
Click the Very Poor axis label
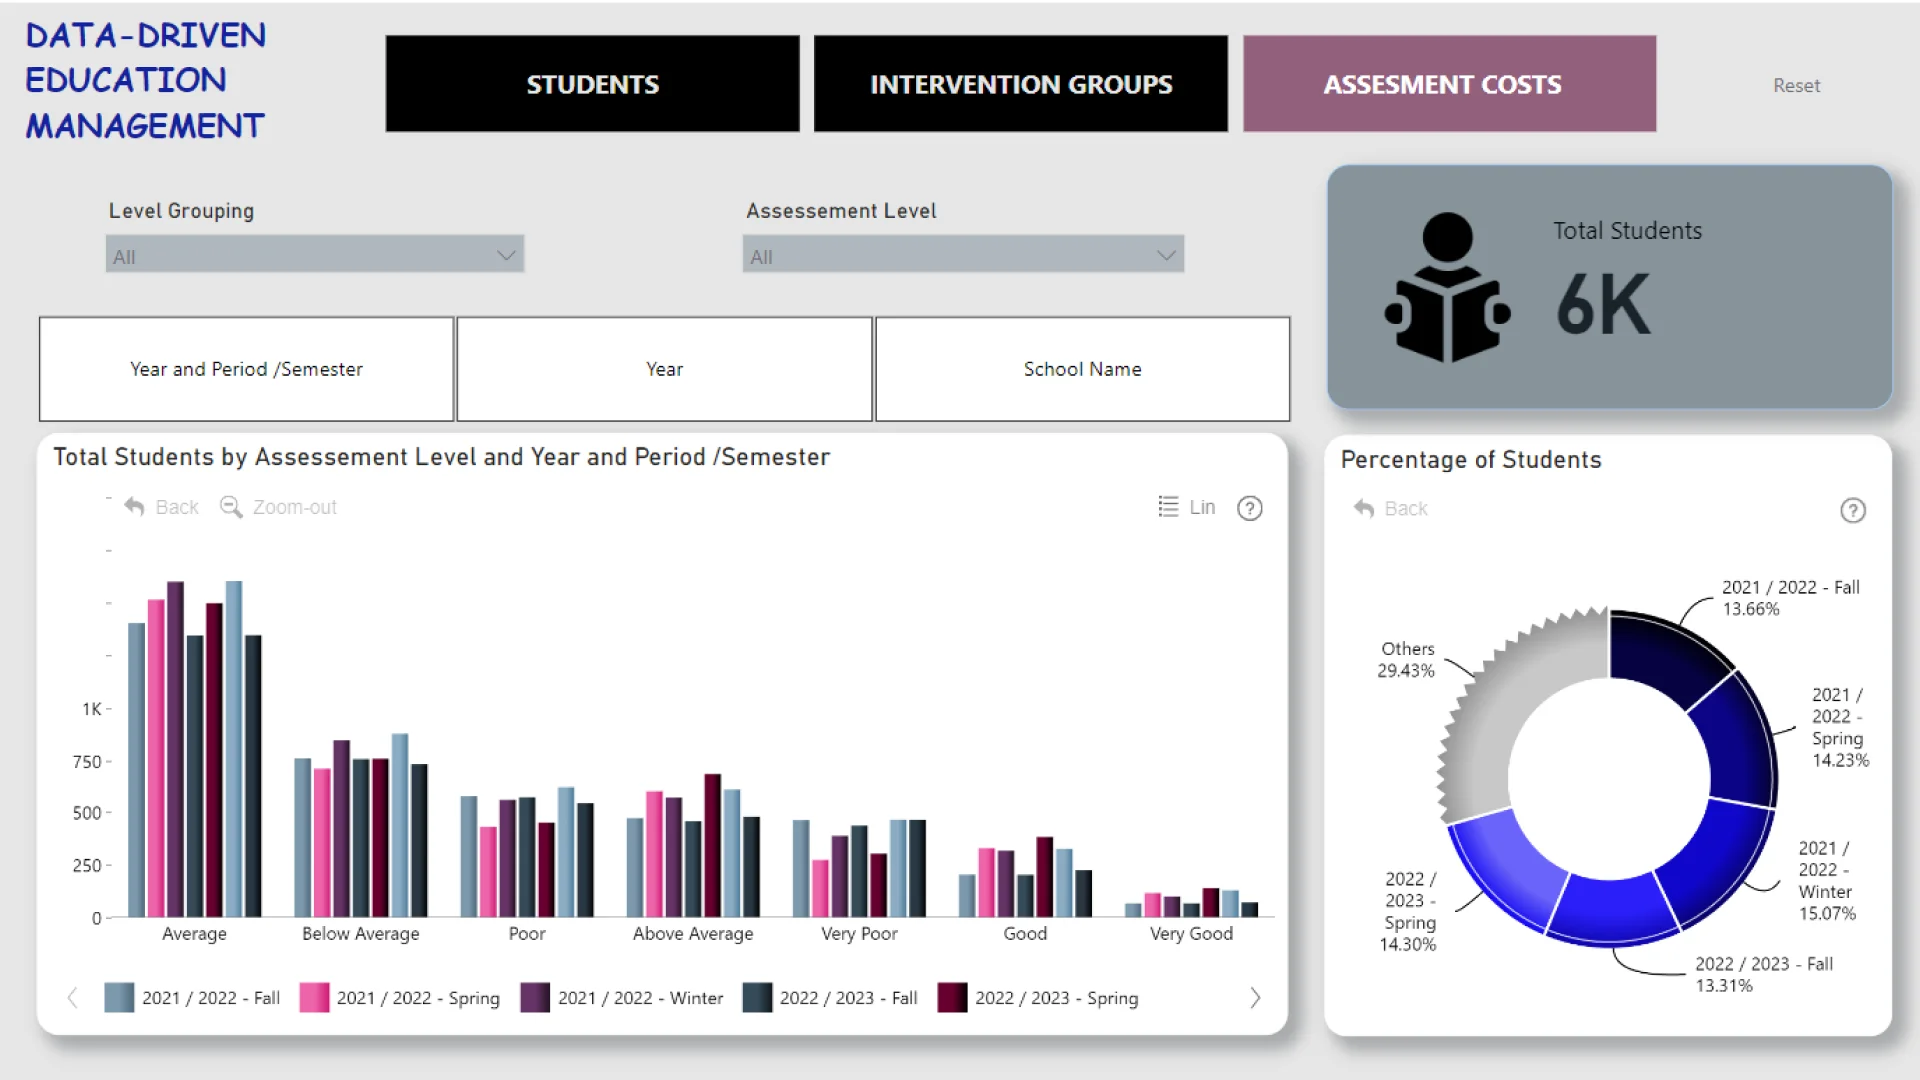(859, 933)
